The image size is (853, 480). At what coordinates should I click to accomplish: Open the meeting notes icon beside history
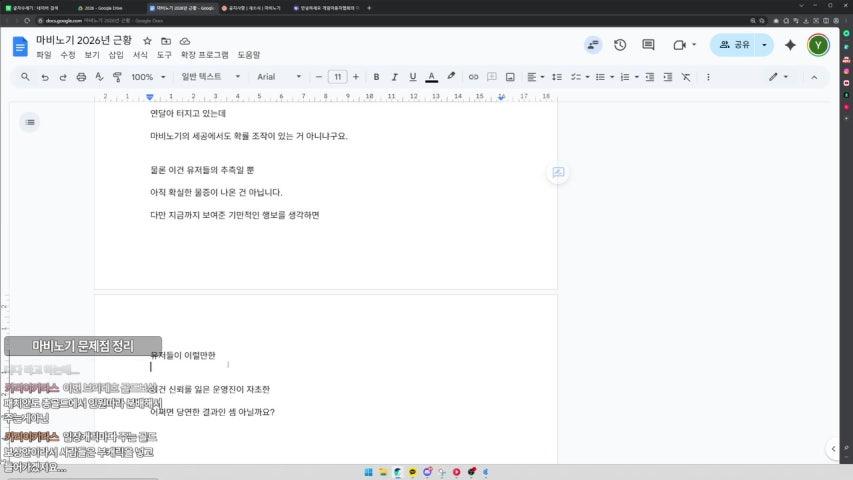[593, 45]
